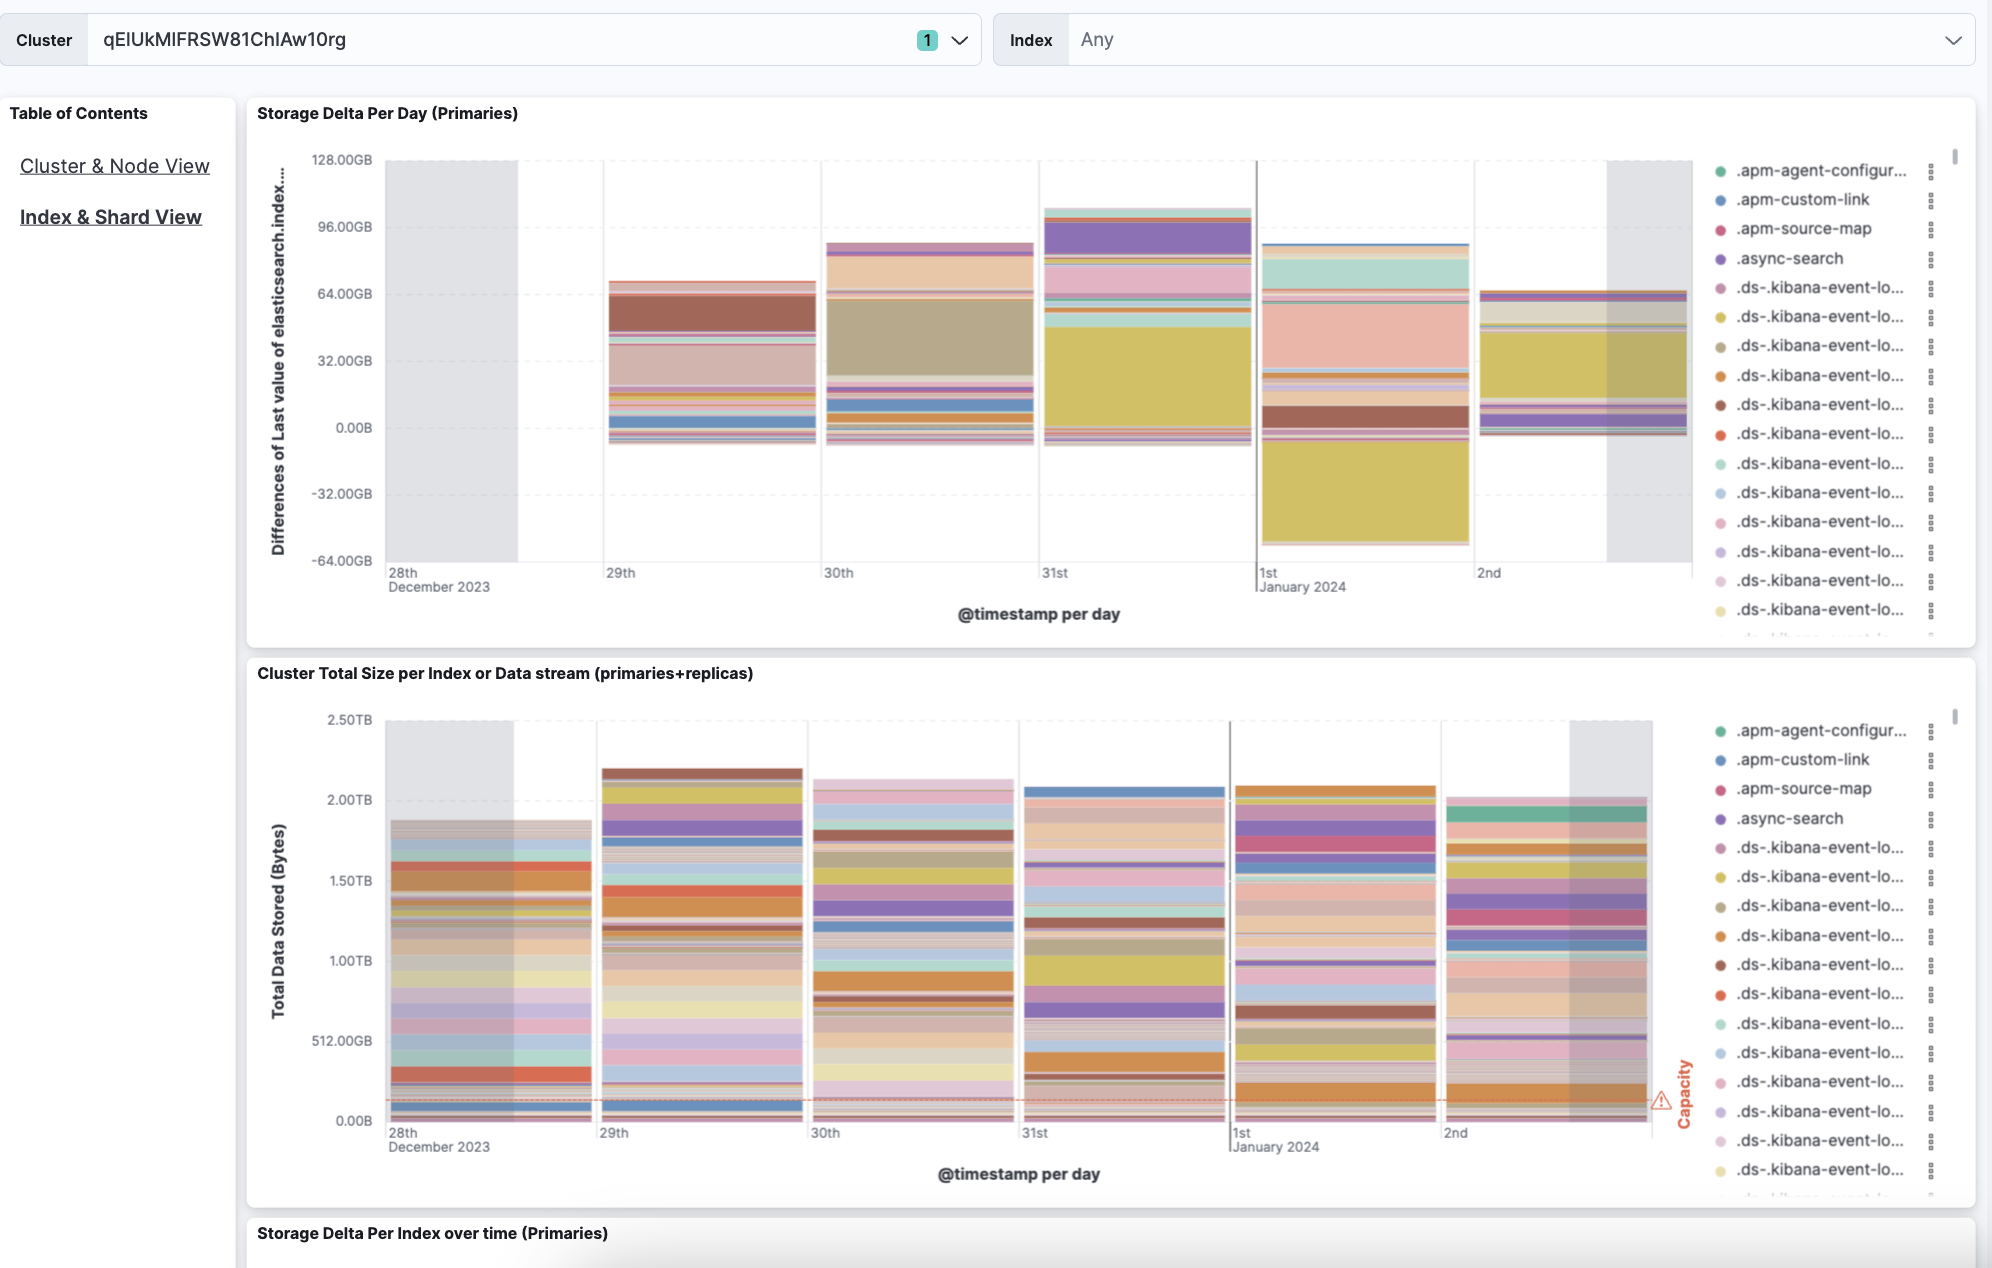This screenshot has height=1268, width=1992.
Task: Expand the Index dropdown chevron
Action: click(x=1952, y=40)
